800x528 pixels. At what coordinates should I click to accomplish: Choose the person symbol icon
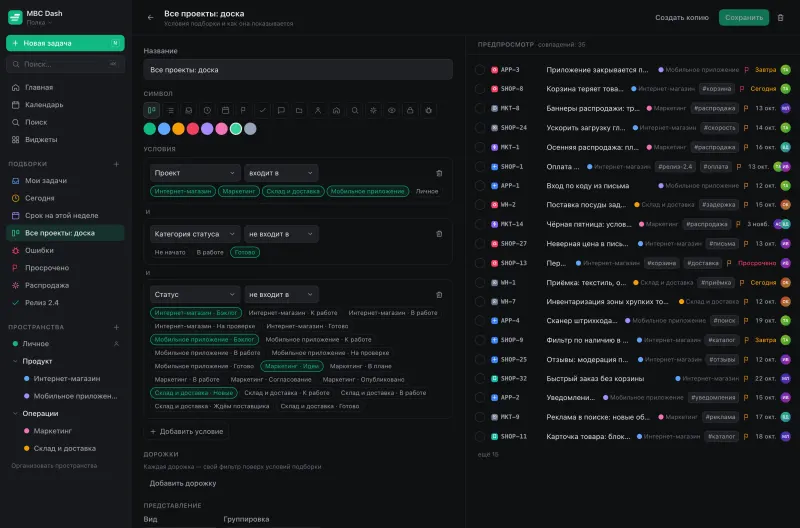[318, 110]
